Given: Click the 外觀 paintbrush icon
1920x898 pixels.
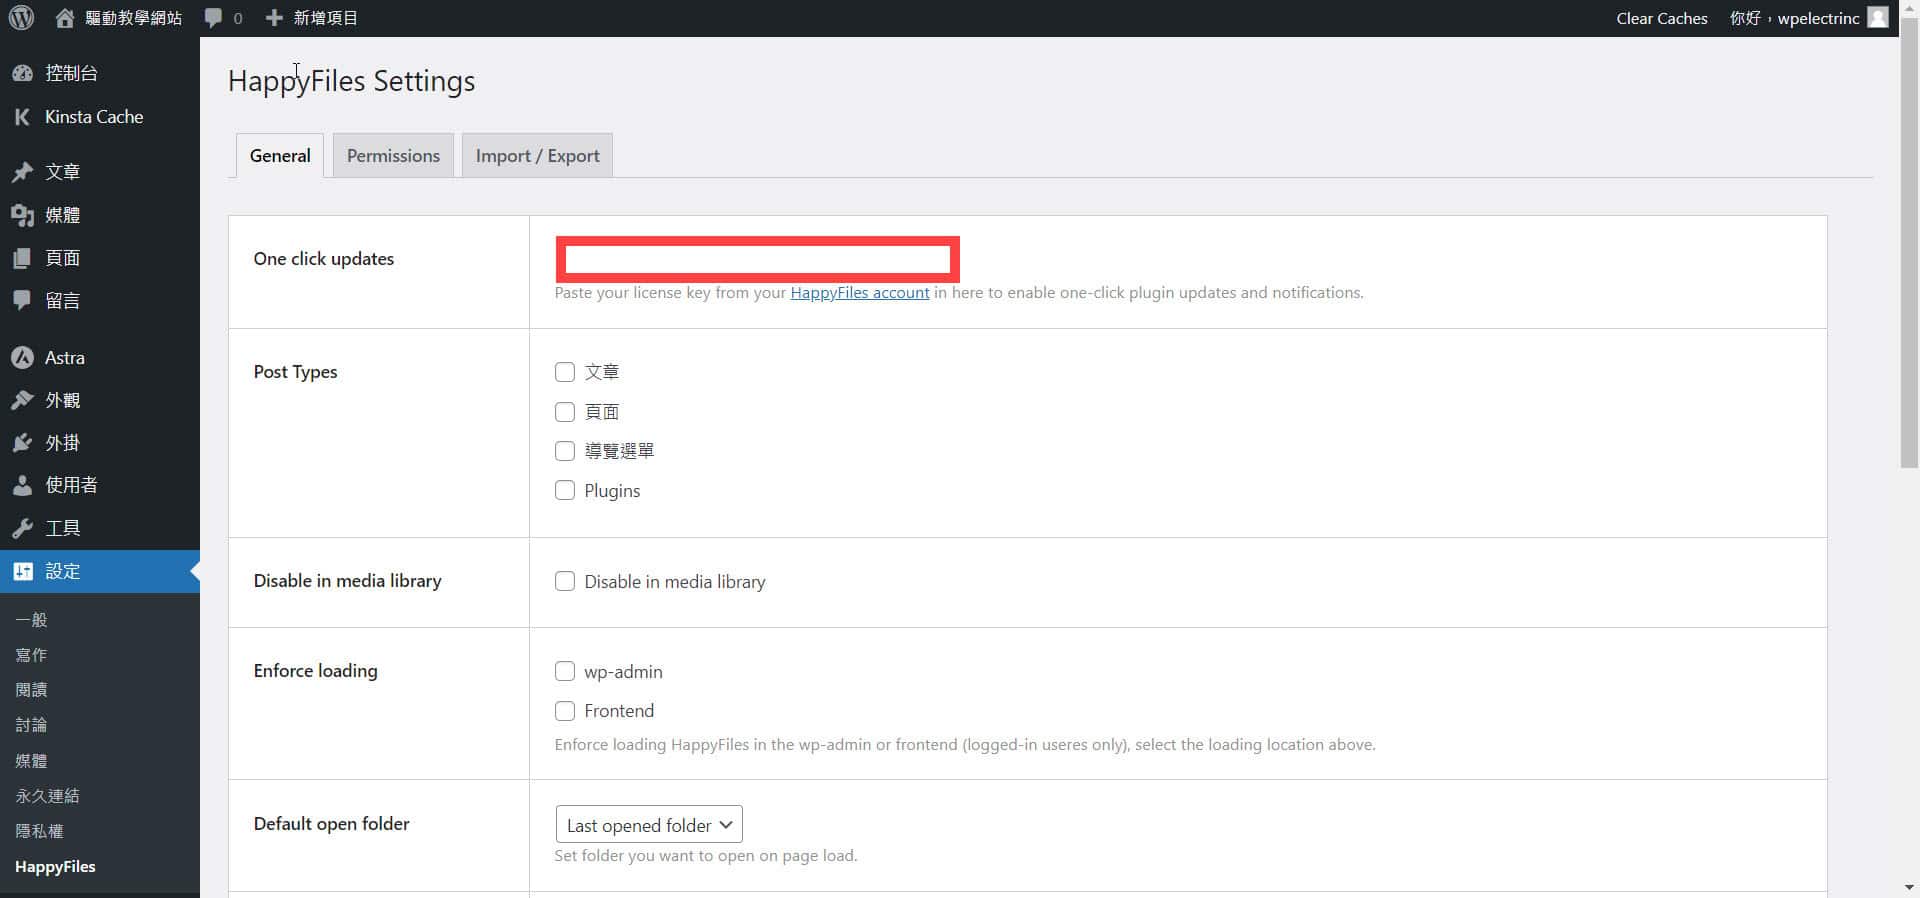Looking at the screenshot, I should pos(22,400).
